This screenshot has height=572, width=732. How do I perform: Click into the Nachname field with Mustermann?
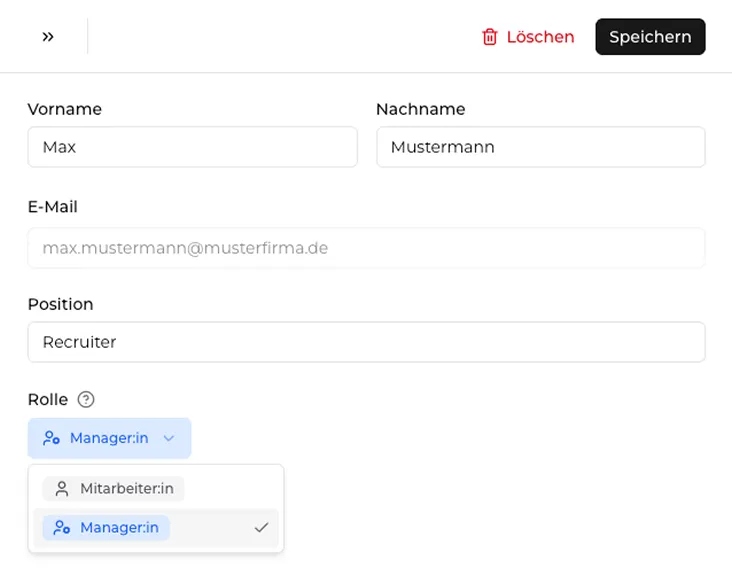540,147
